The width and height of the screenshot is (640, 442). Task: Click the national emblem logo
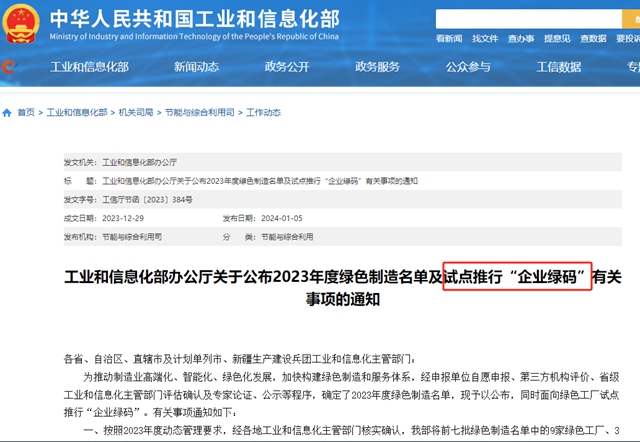click(20, 24)
